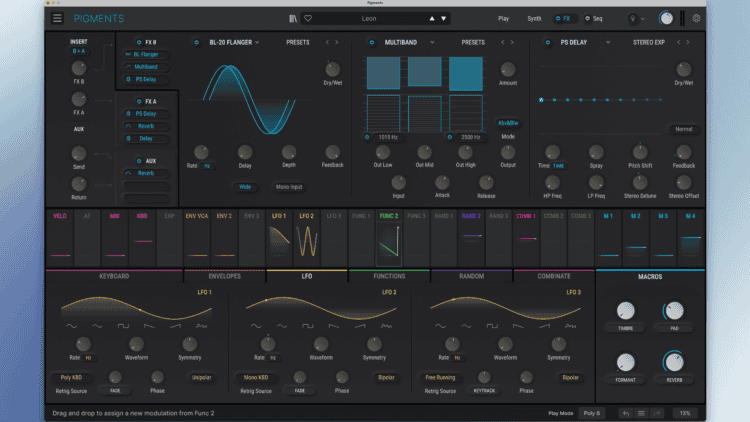Load next preset with down arrow
This screenshot has height=422, width=750.
click(443, 19)
